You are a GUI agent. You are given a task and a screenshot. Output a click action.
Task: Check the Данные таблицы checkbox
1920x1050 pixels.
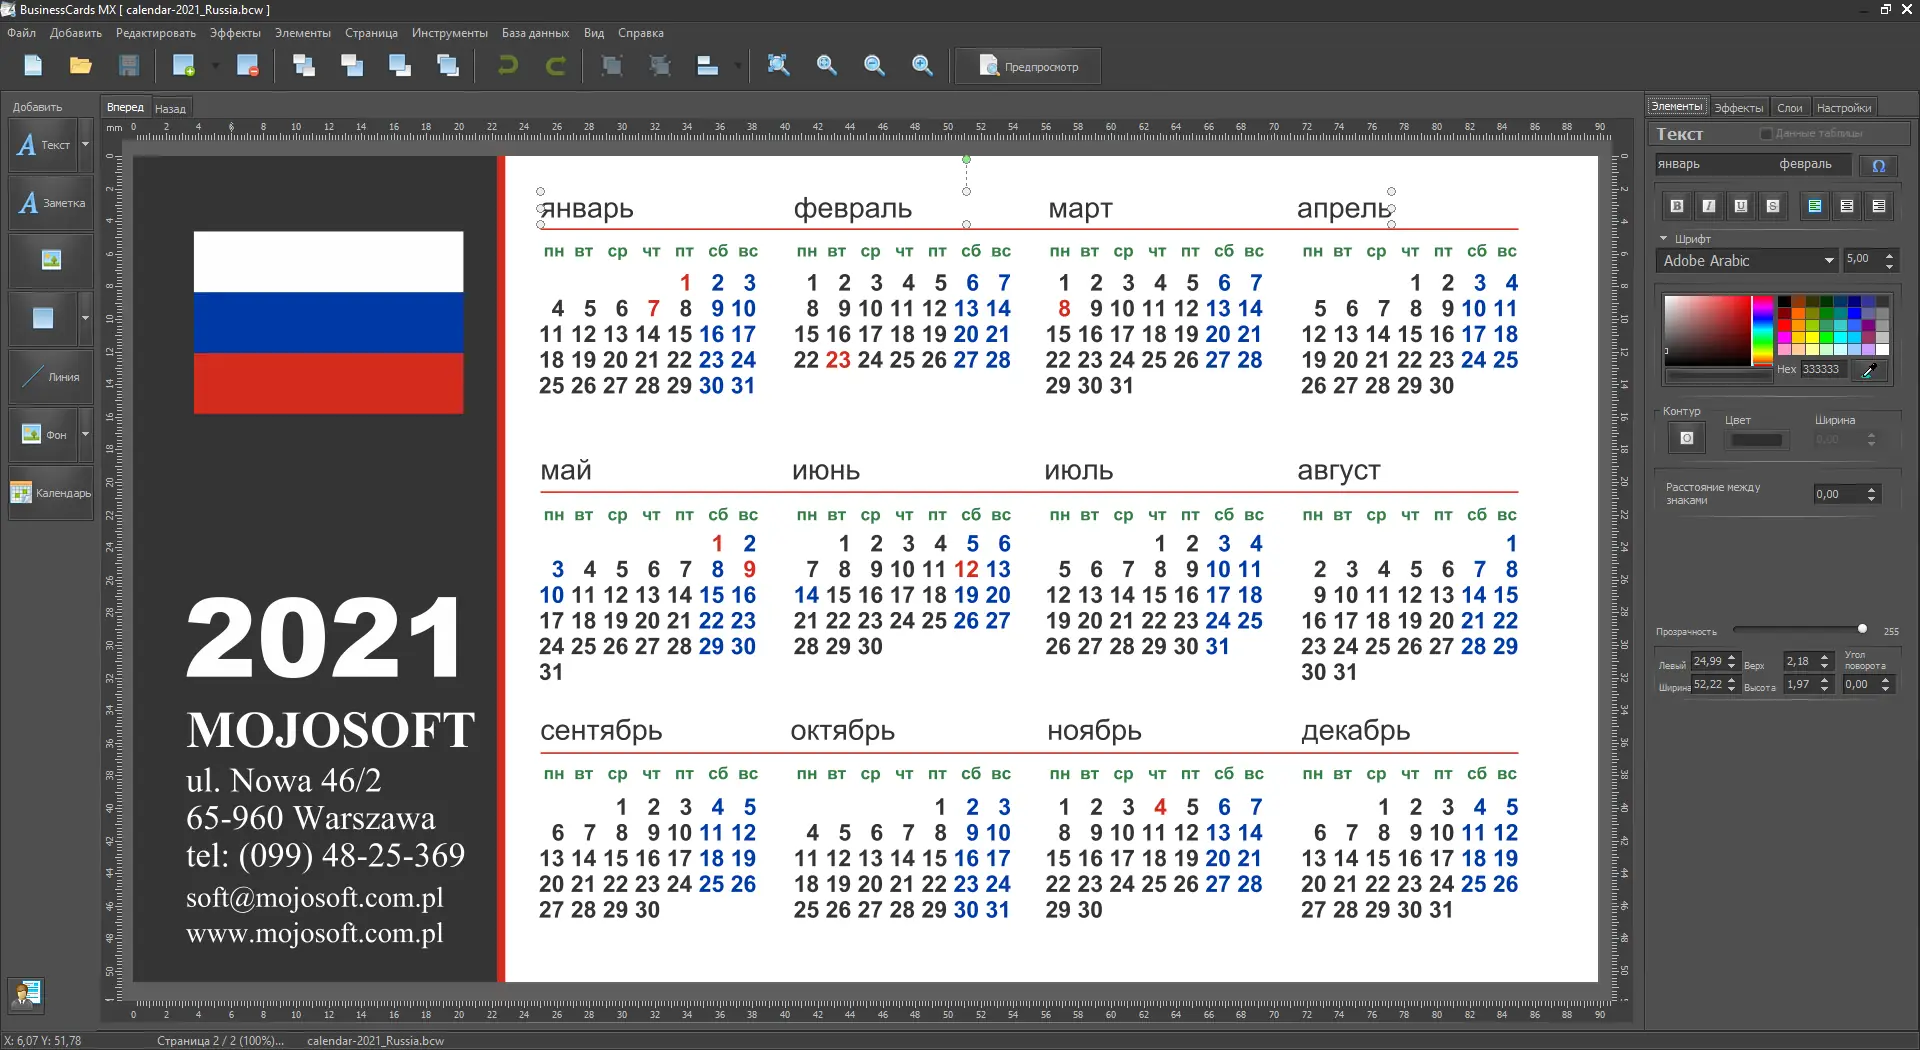pos(1766,134)
